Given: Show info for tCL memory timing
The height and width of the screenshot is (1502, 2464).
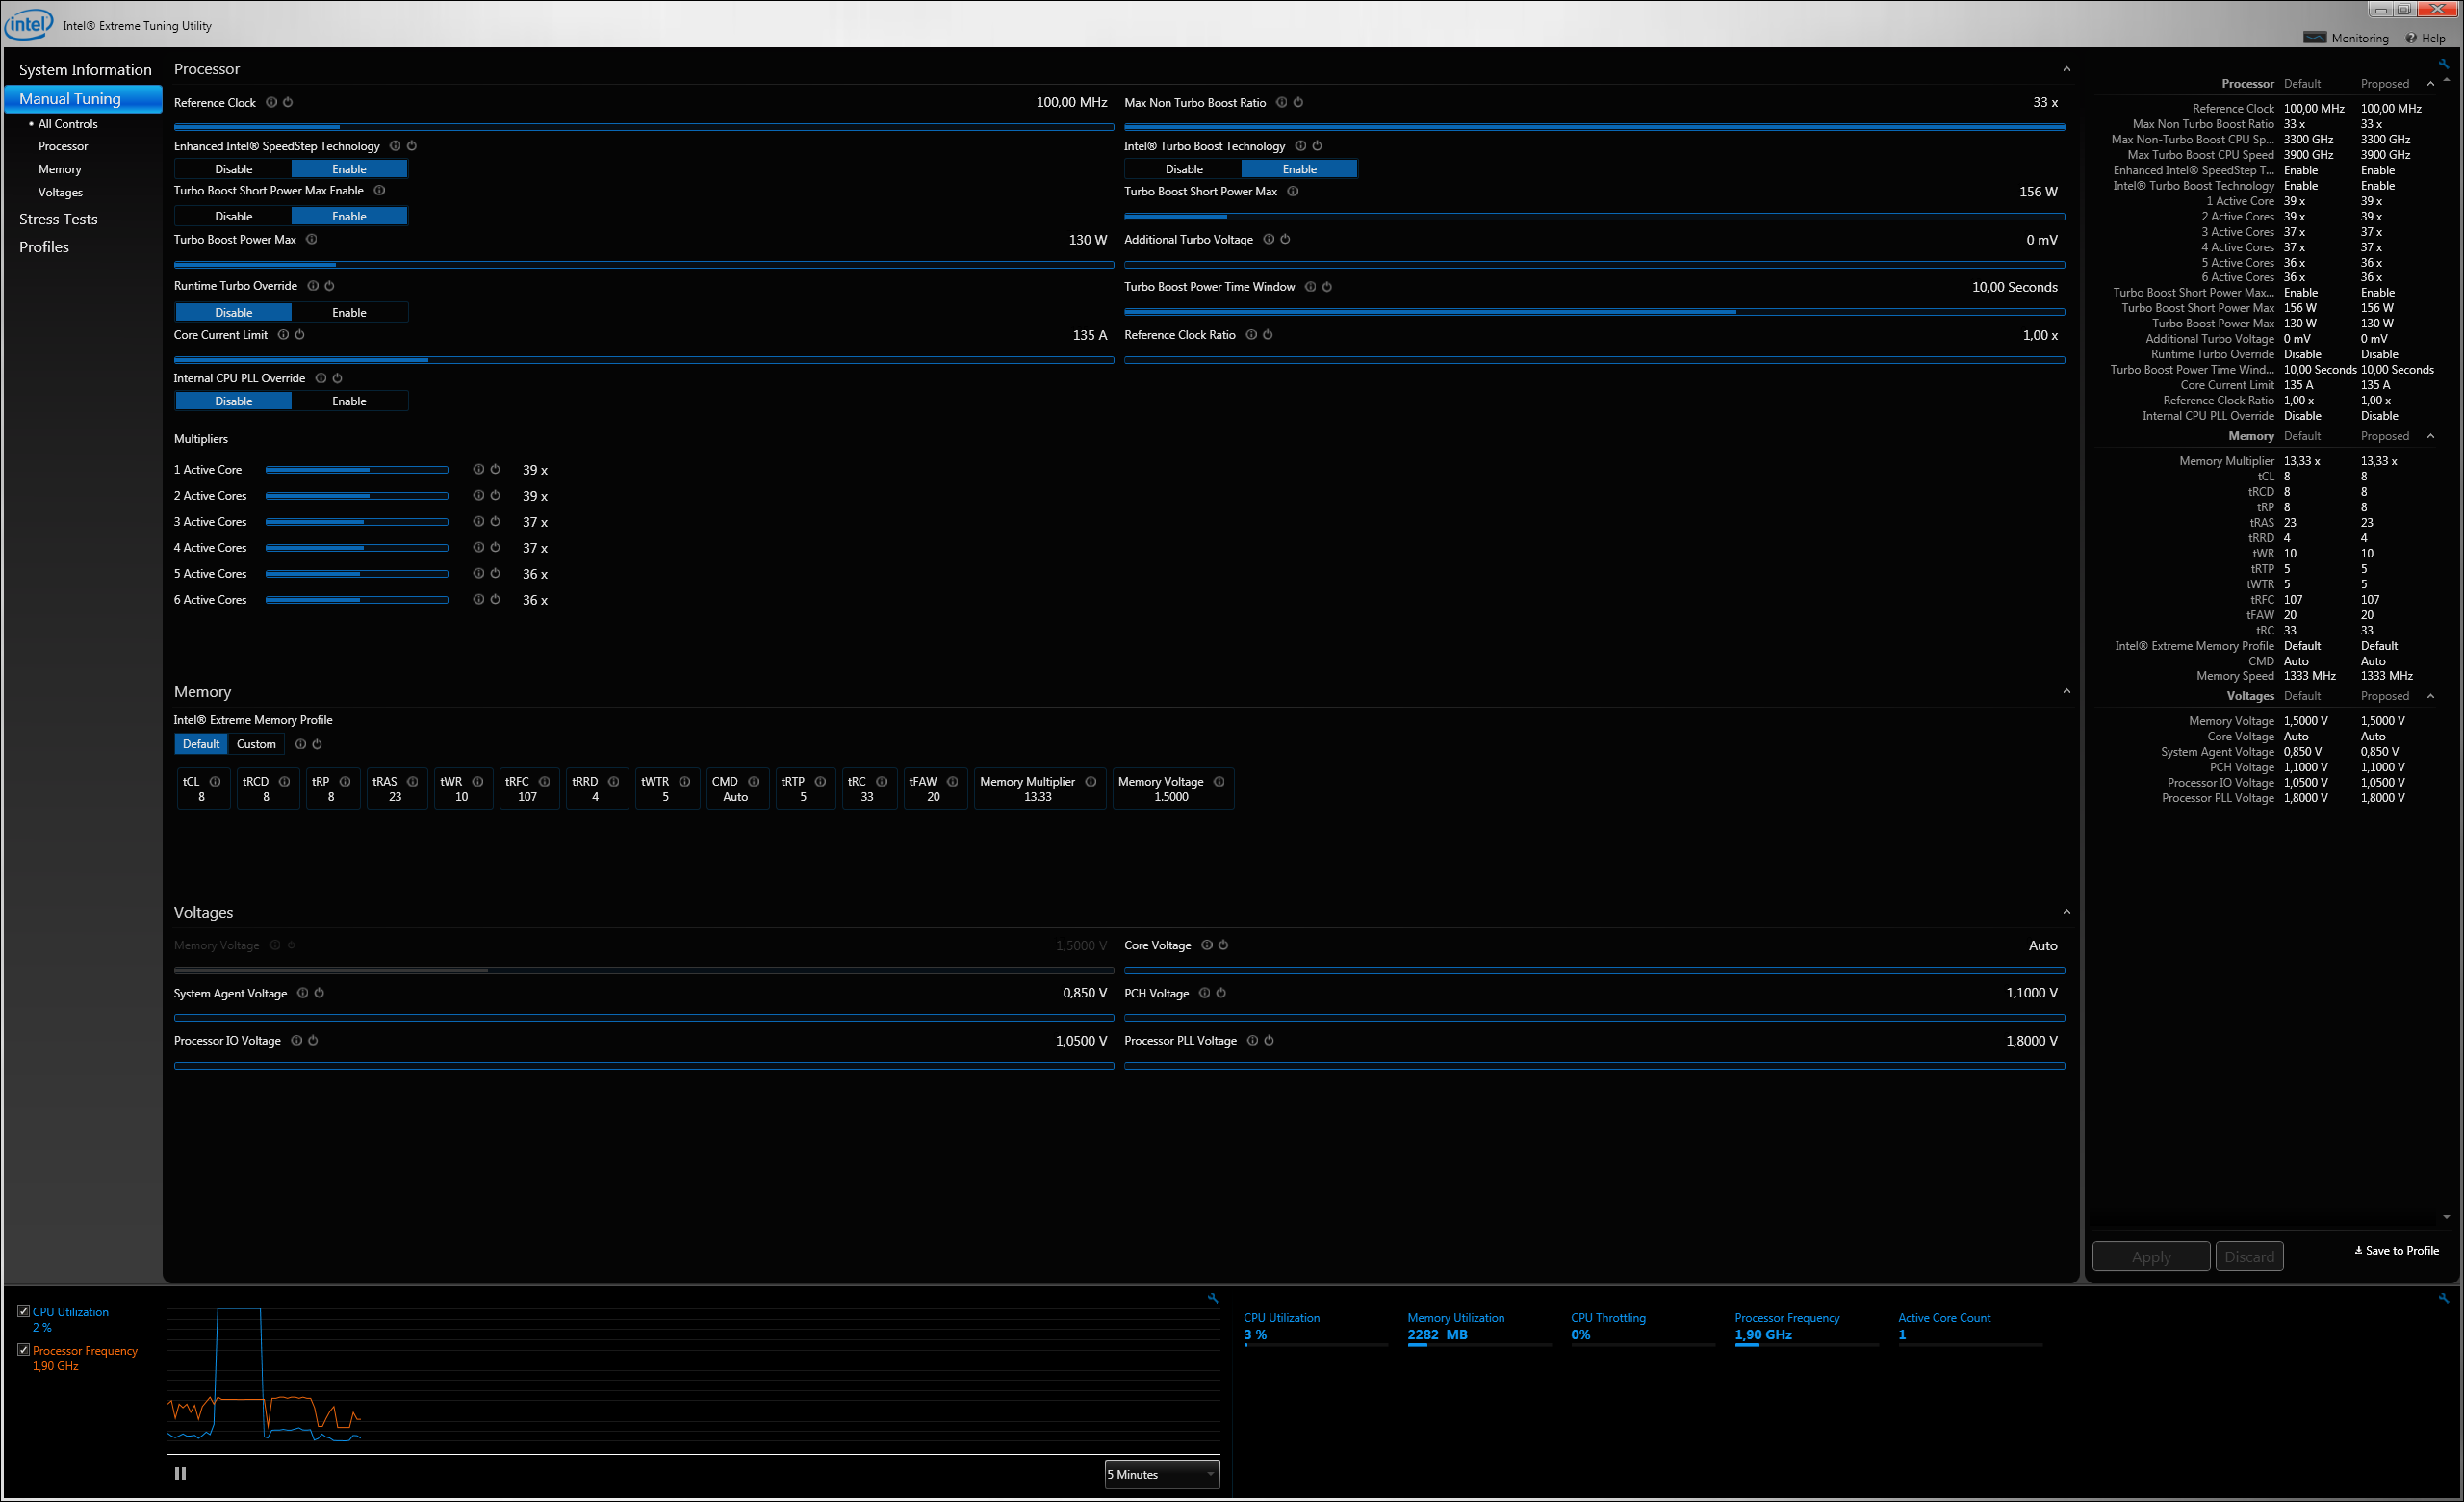Looking at the screenshot, I should coord(215,782).
